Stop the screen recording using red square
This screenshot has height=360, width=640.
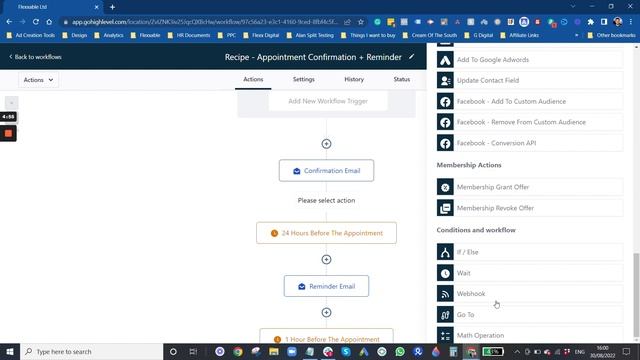[8, 133]
